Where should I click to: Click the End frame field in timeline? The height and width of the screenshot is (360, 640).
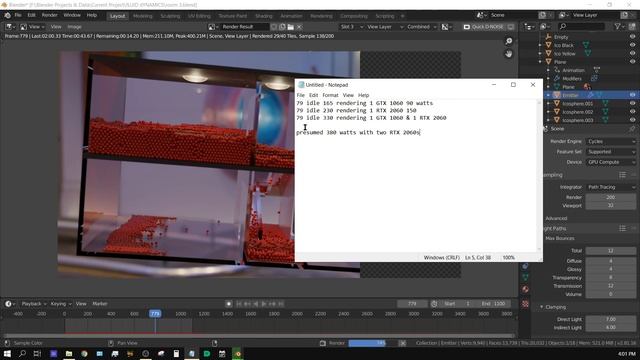(494, 304)
